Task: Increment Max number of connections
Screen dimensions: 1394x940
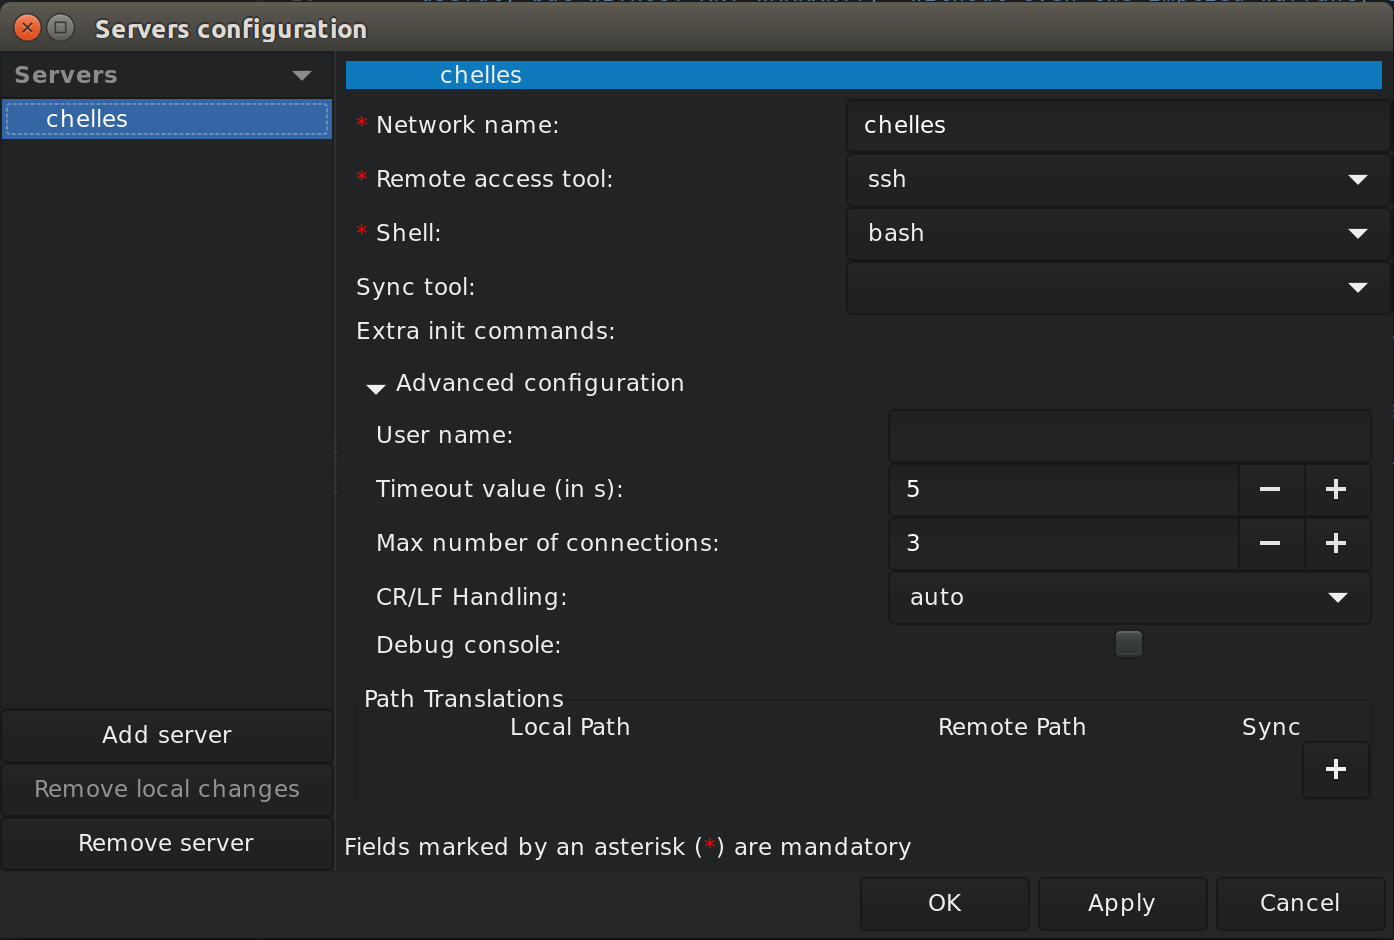Action: 1337,544
